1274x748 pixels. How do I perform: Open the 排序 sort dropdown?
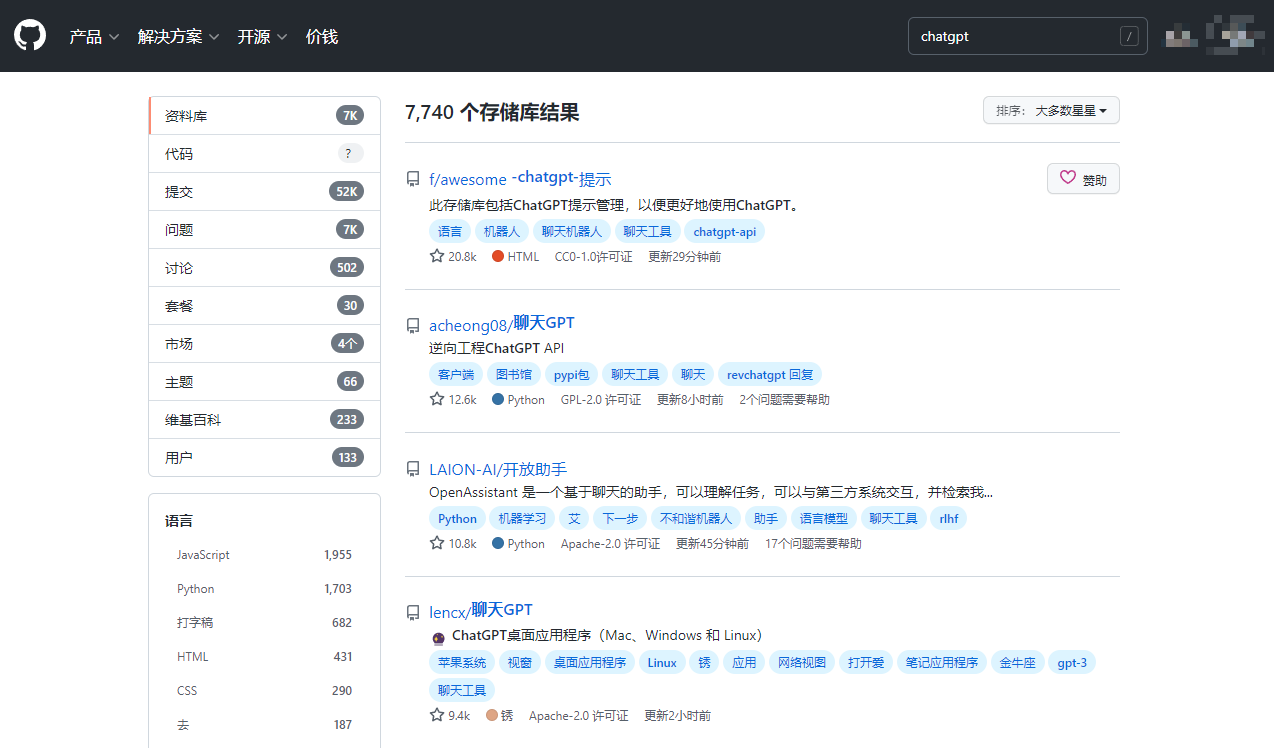pos(1051,111)
